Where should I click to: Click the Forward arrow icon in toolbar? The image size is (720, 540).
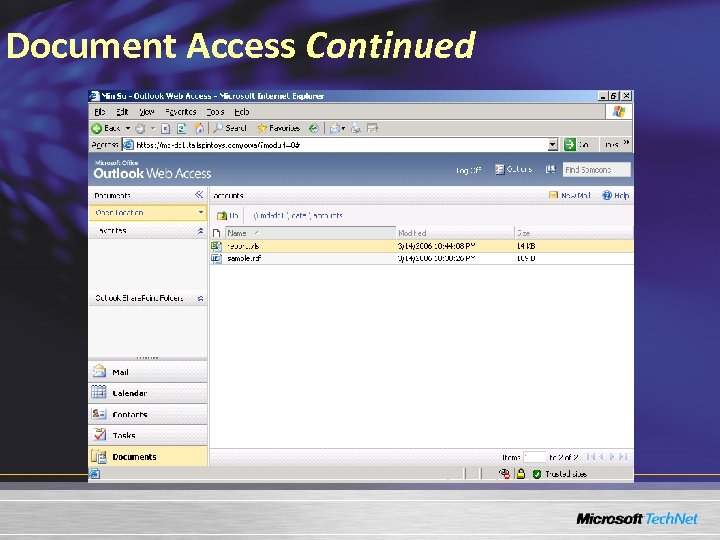click(x=141, y=129)
